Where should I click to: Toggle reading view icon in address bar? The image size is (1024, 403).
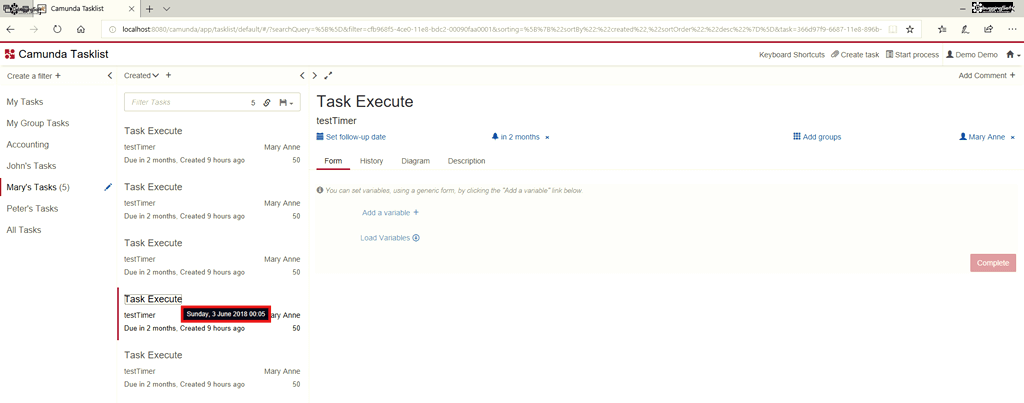(892, 29)
